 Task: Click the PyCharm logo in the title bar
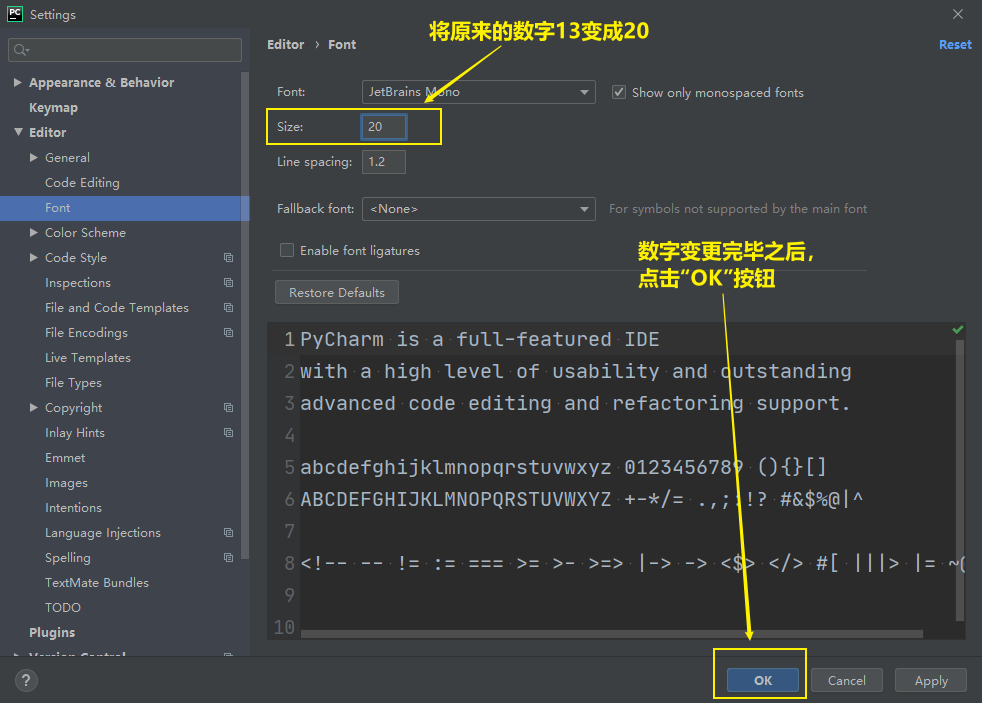(13, 14)
